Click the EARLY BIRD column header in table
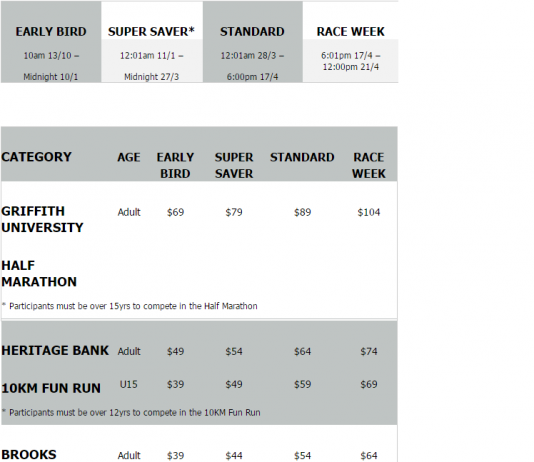Viewport: 534px width, 462px height. pyautogui.click(x=175, y=165)
